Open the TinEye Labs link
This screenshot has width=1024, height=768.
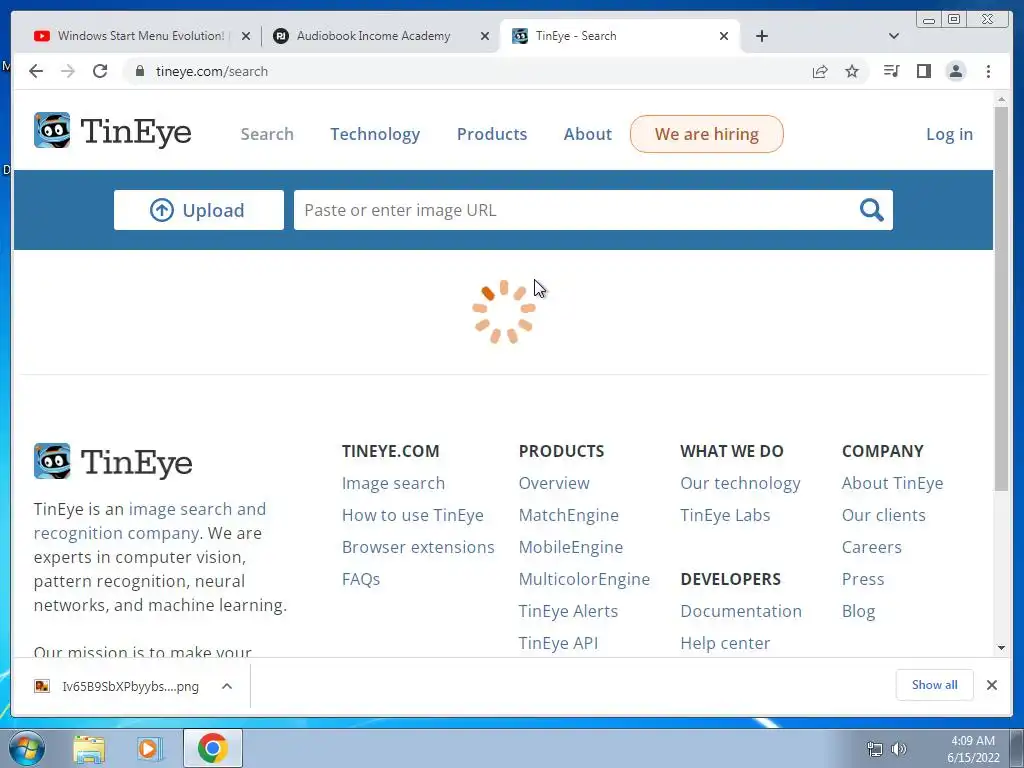point(725,515)
